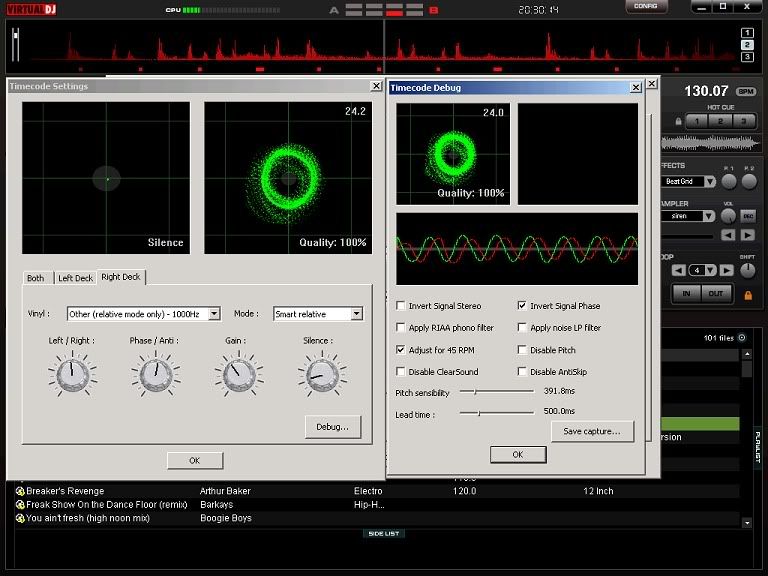This screenshot has width=768, height=576.
Task: Select You ain't fresh track
Action: 376,518
